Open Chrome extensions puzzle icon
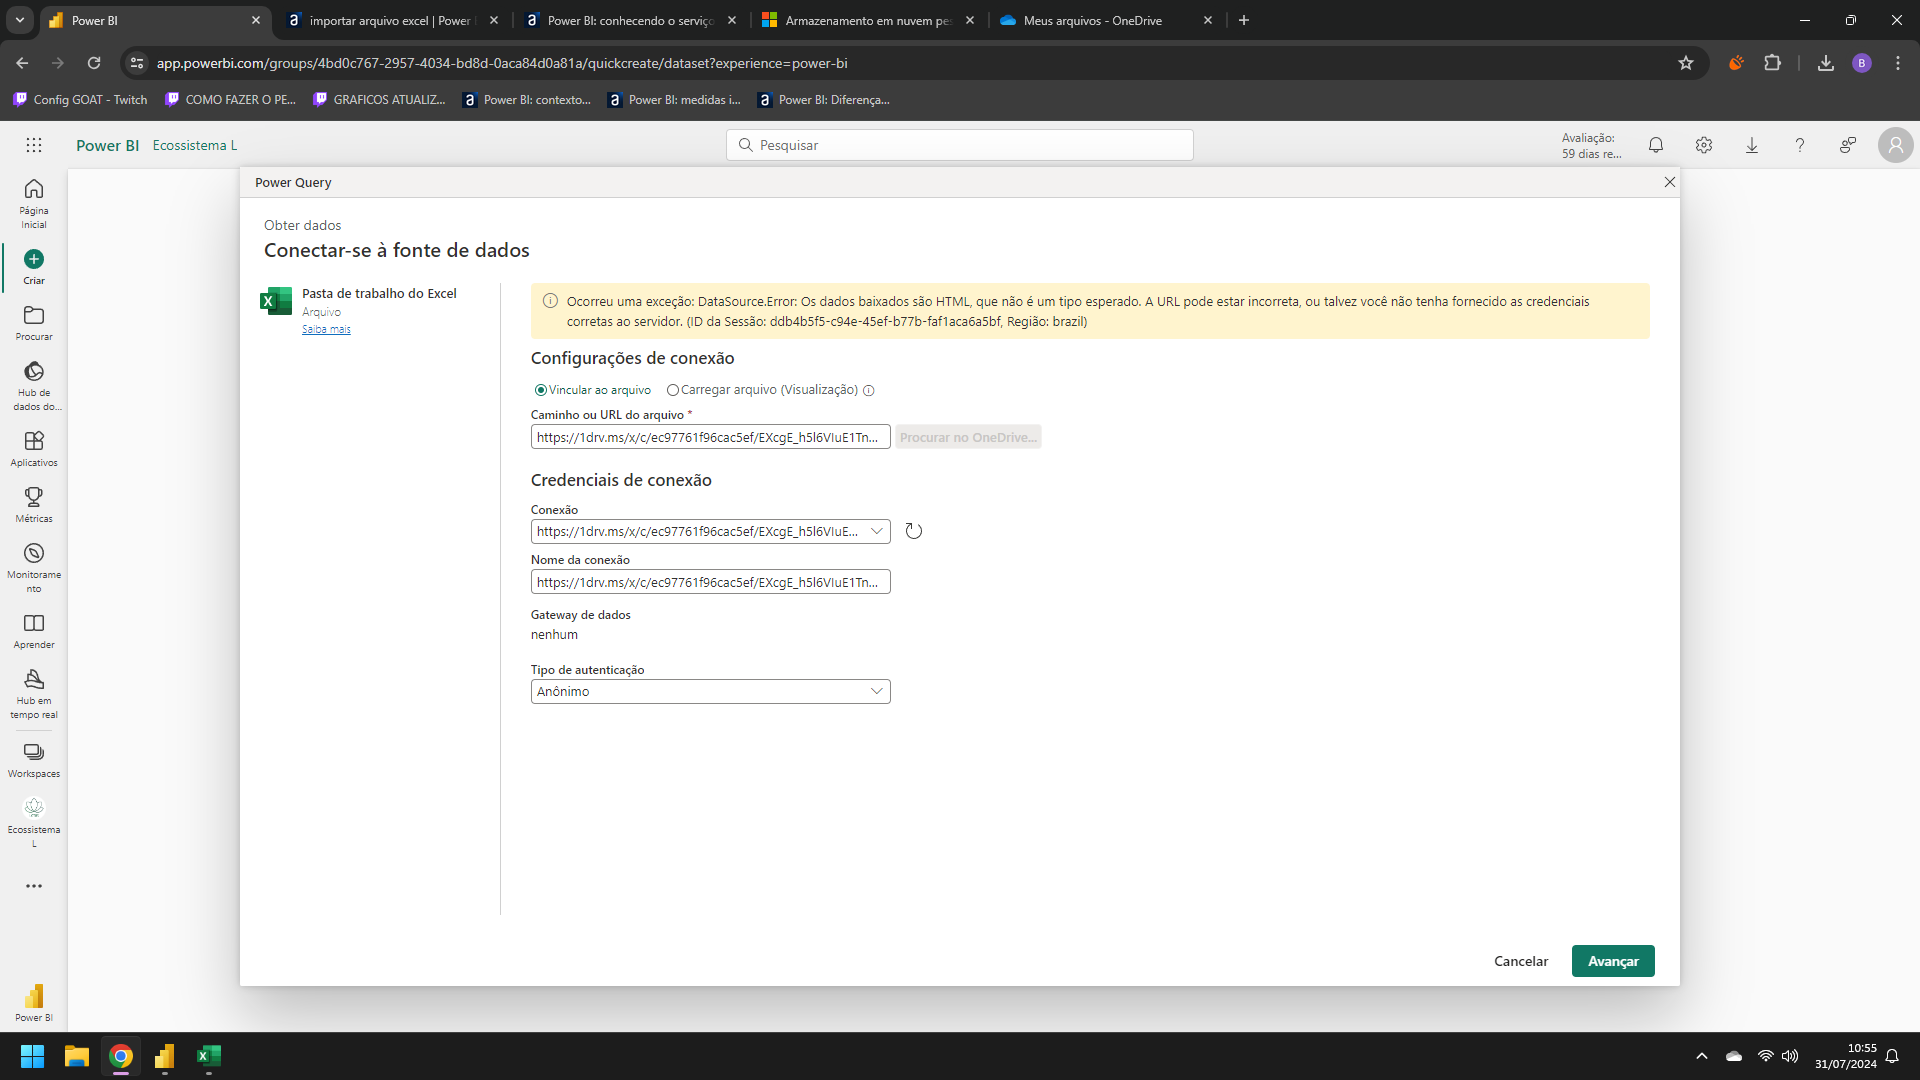 [1773, 63]
